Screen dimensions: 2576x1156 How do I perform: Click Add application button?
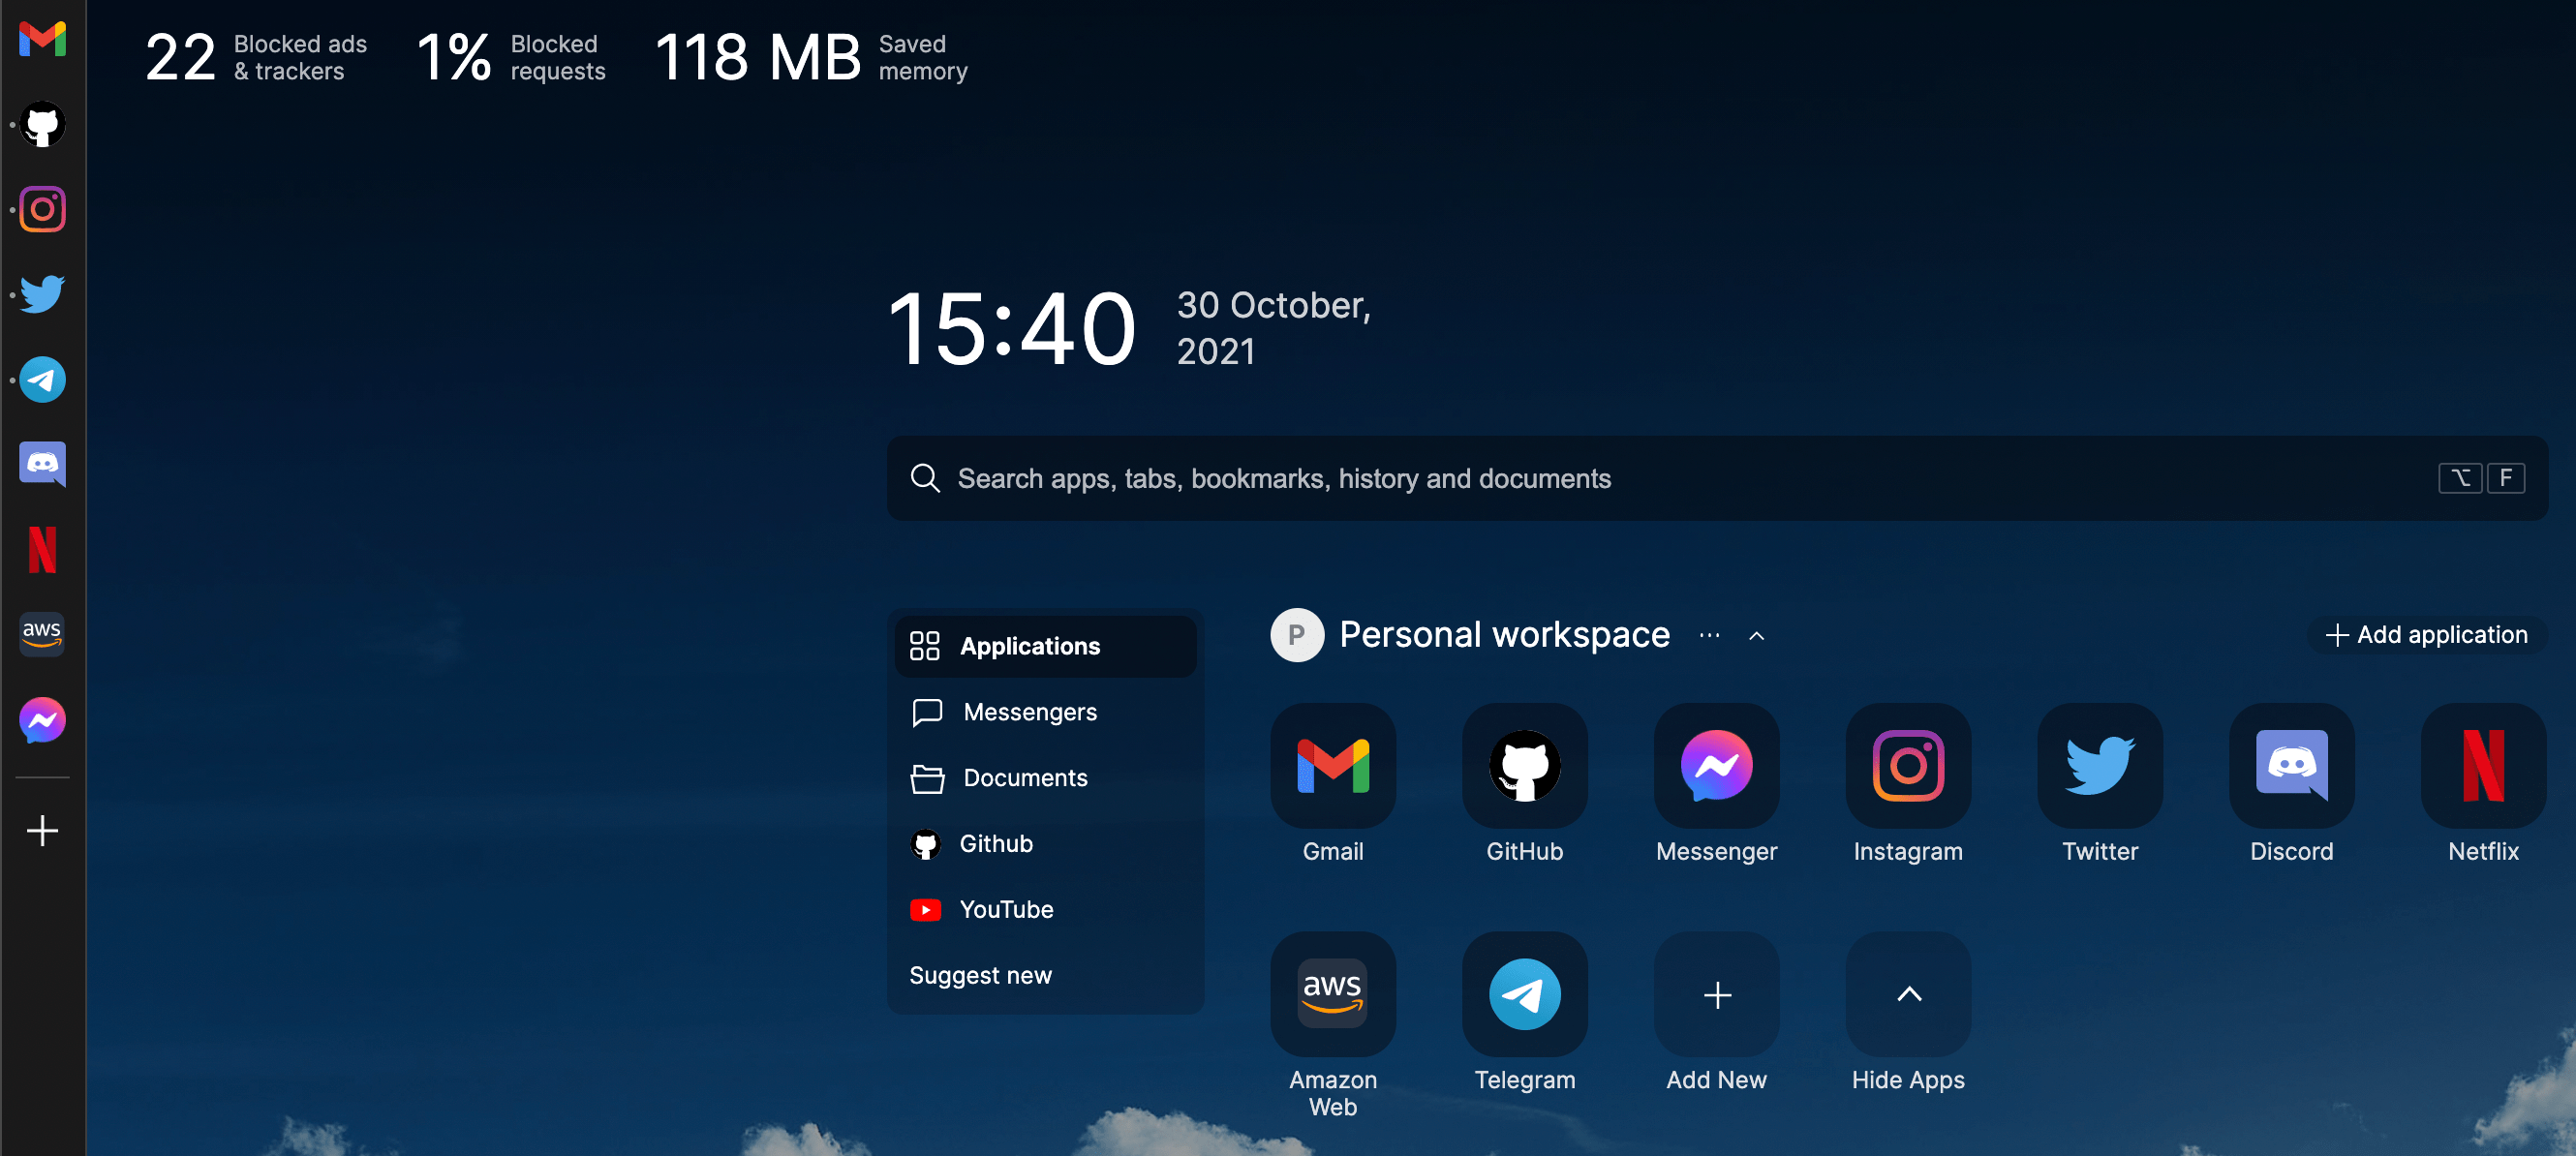pyautogui.click(x=2426, y=635)
